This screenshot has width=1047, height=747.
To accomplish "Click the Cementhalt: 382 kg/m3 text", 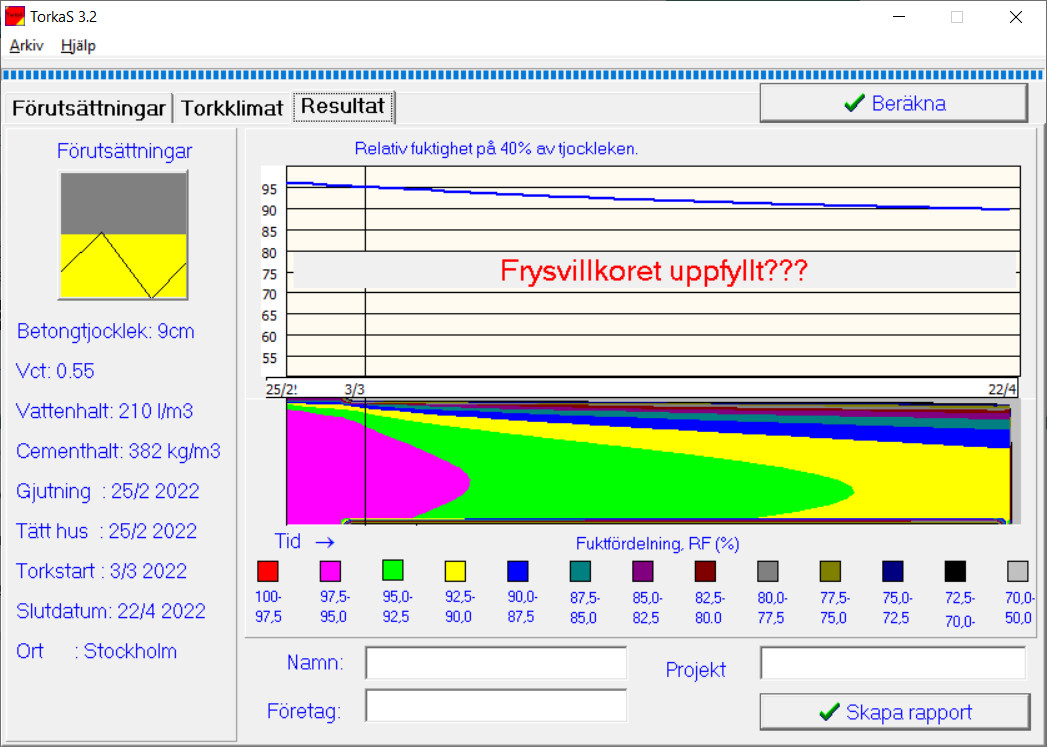I will click(118, 451).
